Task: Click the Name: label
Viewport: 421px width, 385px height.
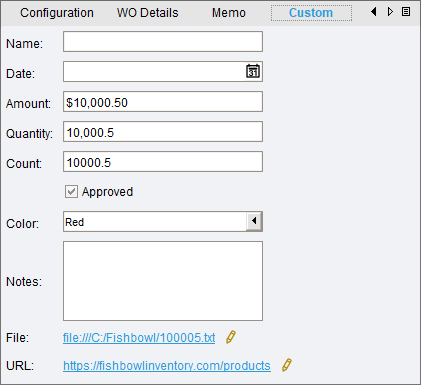Action: [x=24, y=44]
